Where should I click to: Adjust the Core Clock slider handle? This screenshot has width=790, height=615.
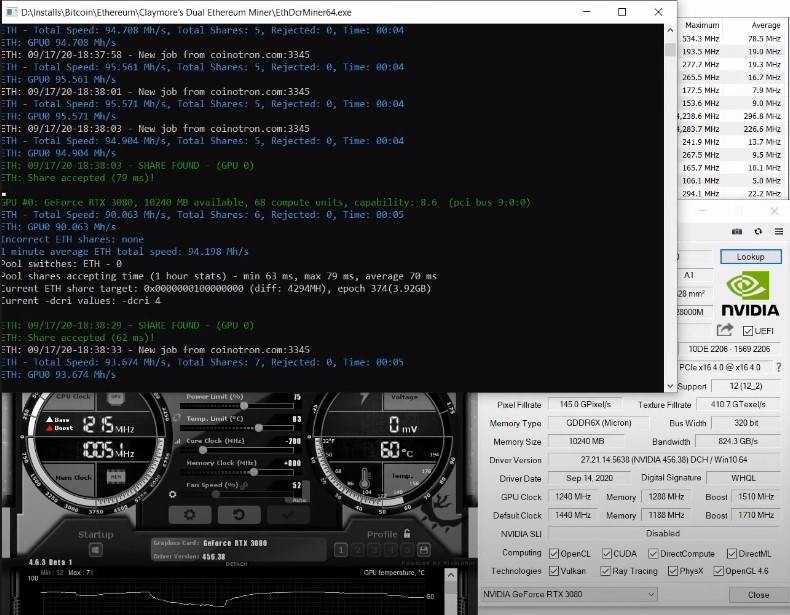203,450
